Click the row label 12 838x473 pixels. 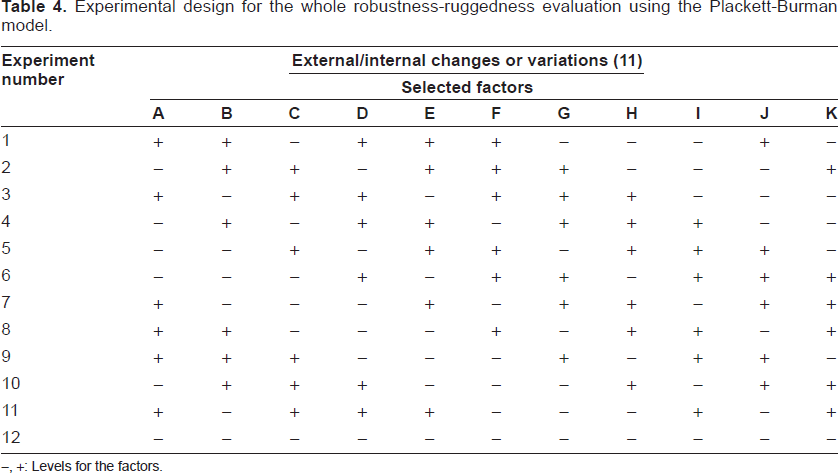point(11,438)
